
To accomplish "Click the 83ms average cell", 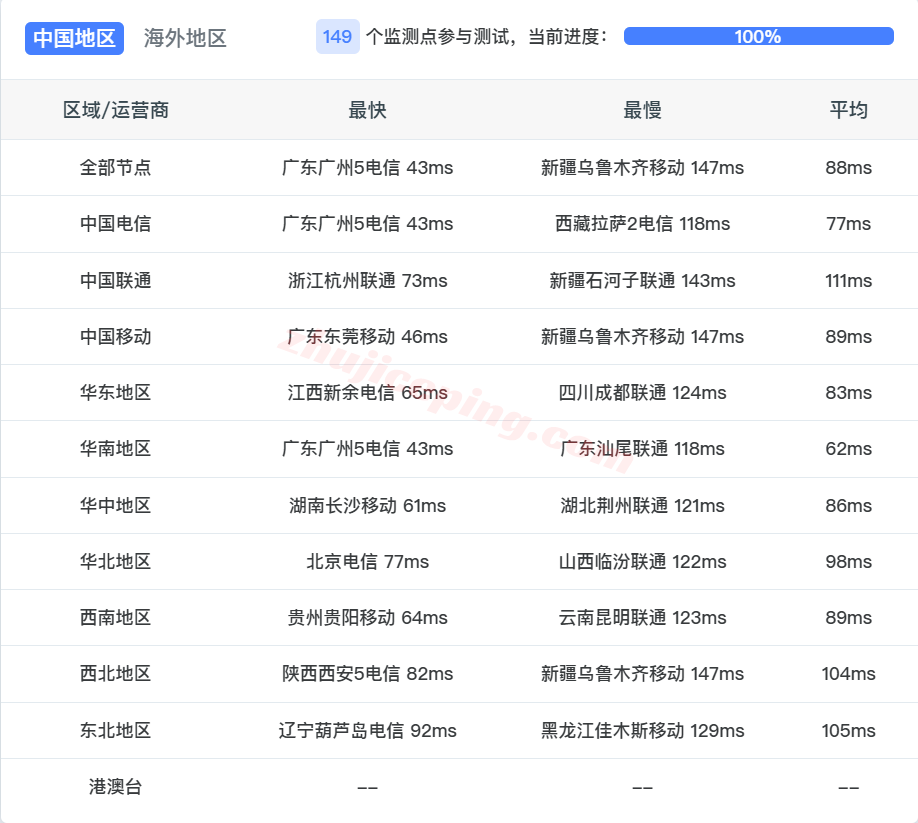I will coord(848,392).
